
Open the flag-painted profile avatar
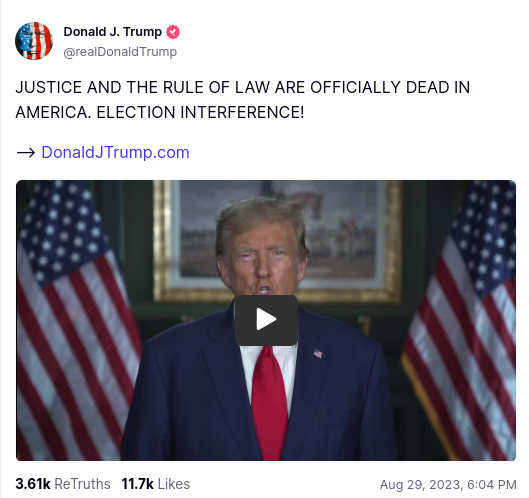34,41
